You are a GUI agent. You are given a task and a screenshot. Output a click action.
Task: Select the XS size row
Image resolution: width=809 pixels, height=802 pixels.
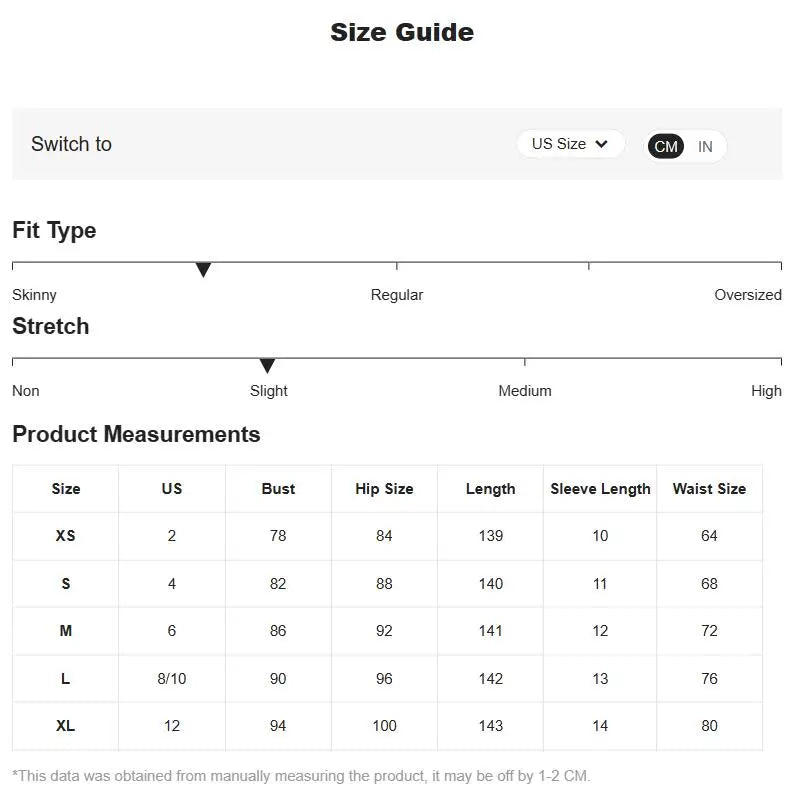tap(65, 536)
